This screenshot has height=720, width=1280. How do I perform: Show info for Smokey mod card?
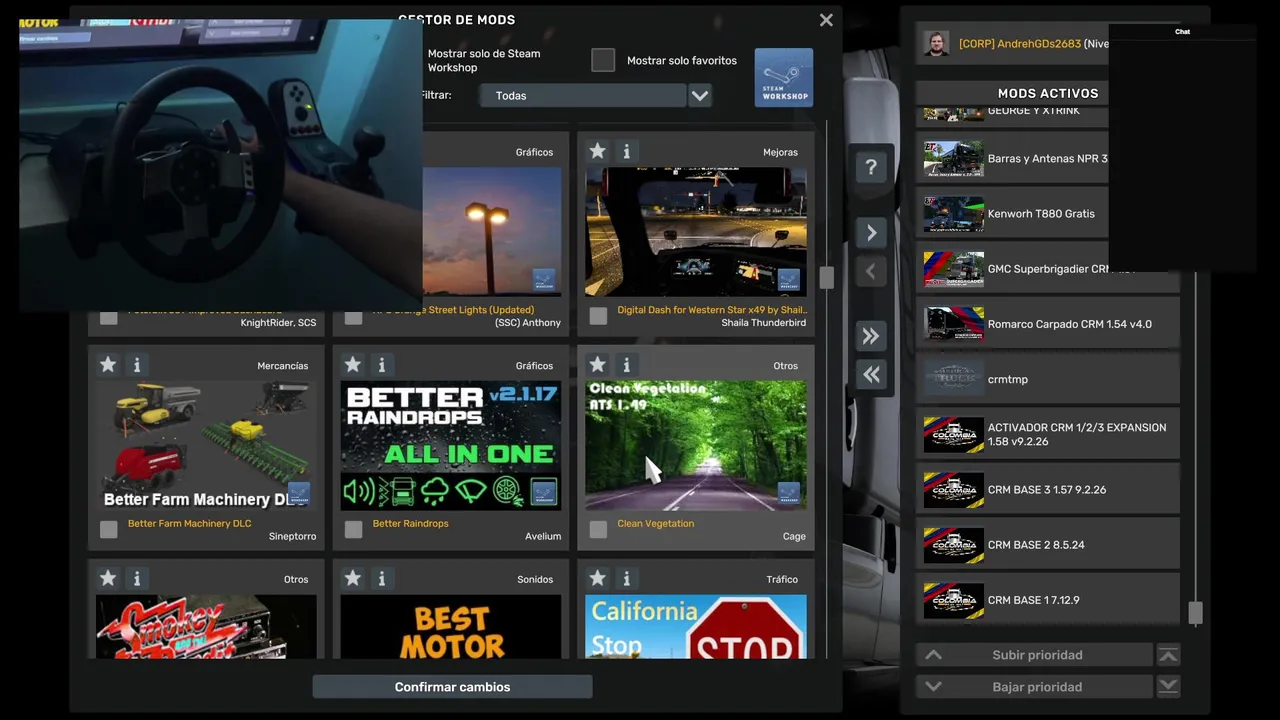(x=137, y=578)
